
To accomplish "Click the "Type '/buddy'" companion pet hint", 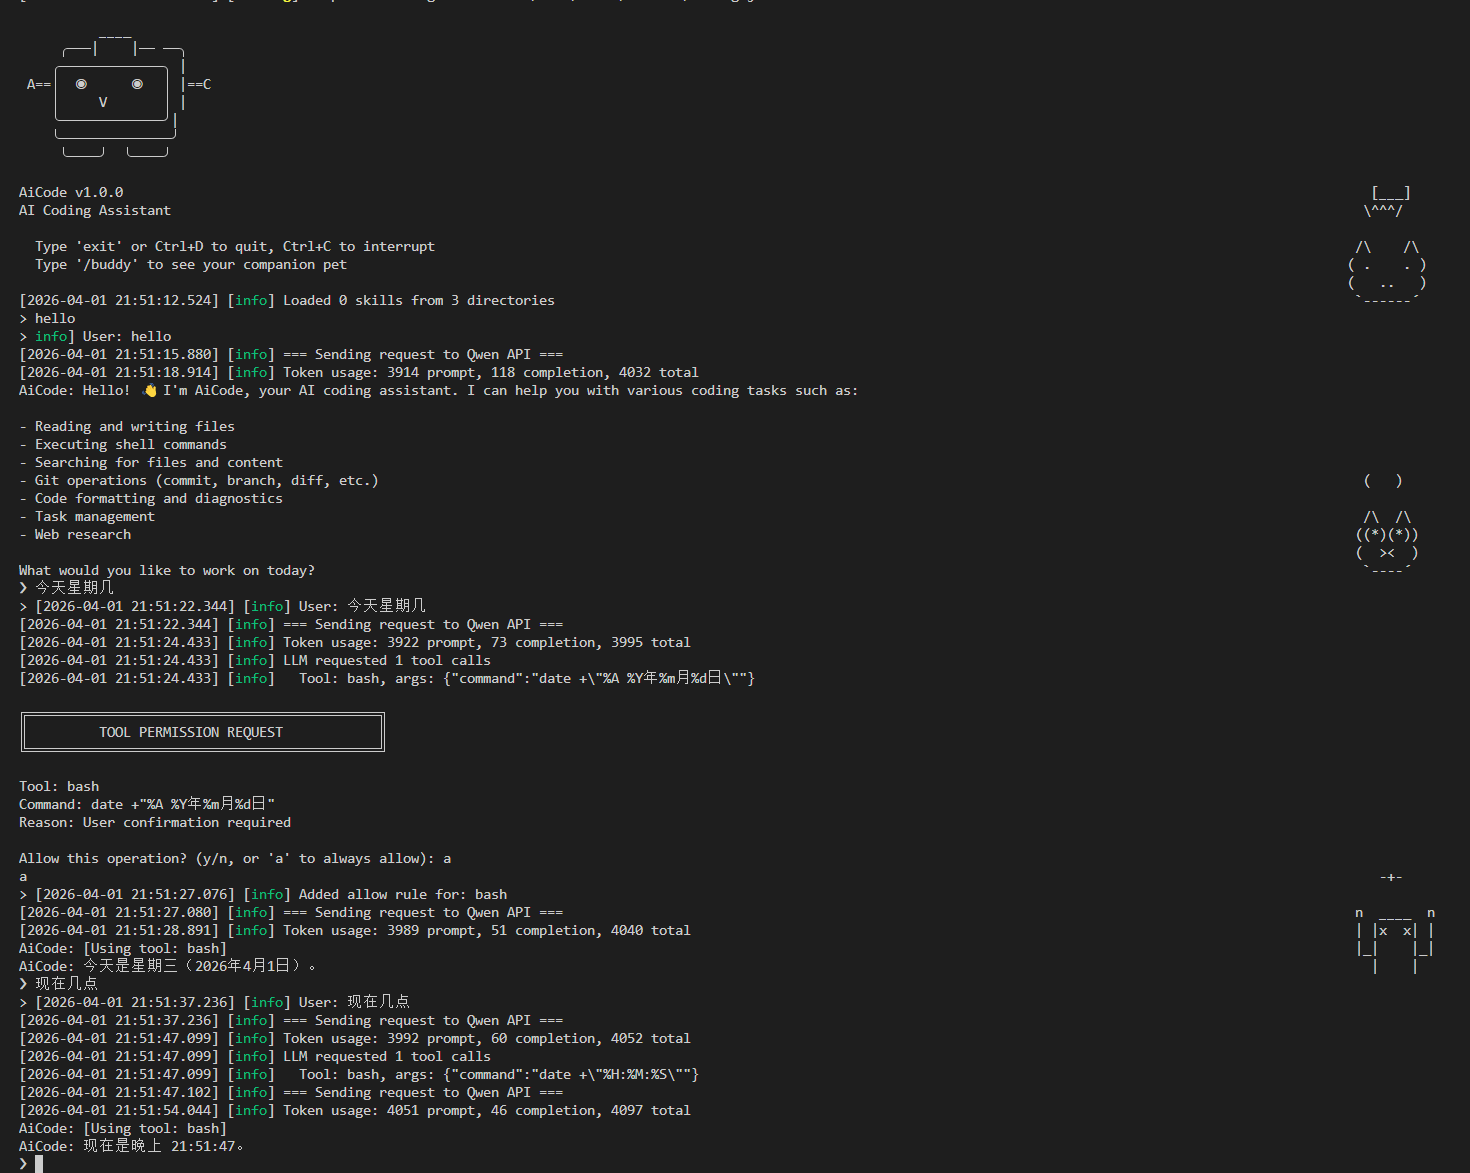I will point(191,264).
